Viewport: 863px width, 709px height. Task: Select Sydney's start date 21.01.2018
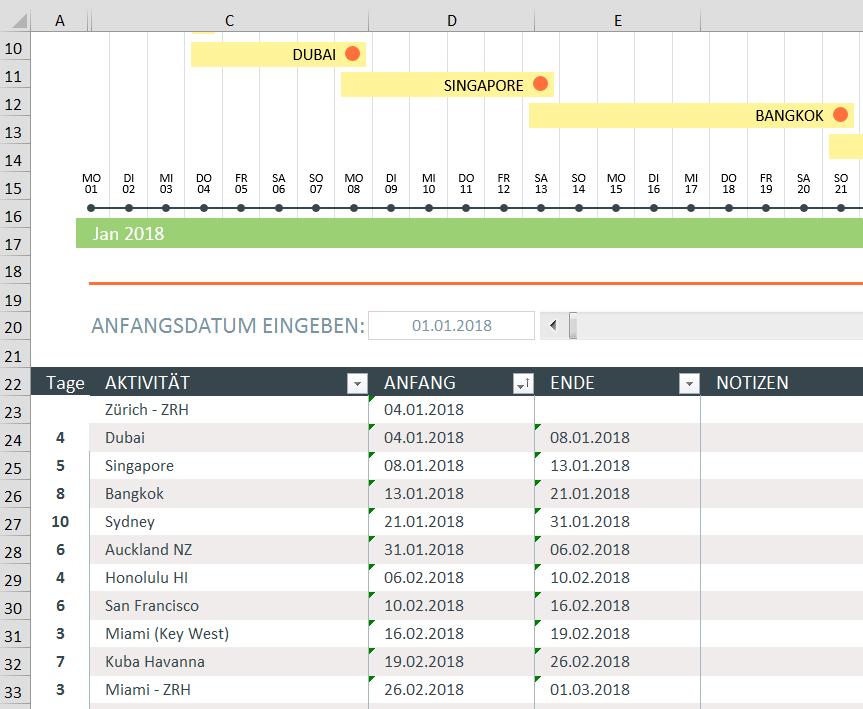coord(451,522)
